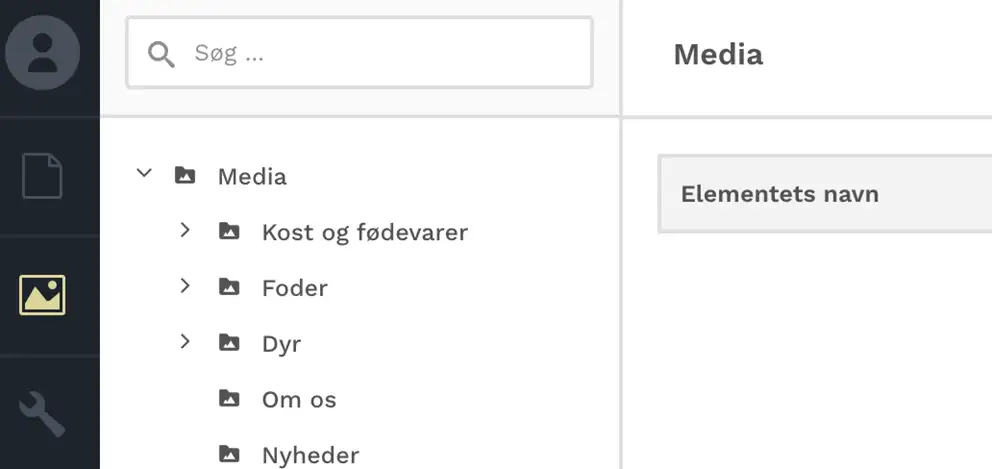Screen dimensions: 992x469
Task: Select the Om os tree item
Action: tap(298, 400)
